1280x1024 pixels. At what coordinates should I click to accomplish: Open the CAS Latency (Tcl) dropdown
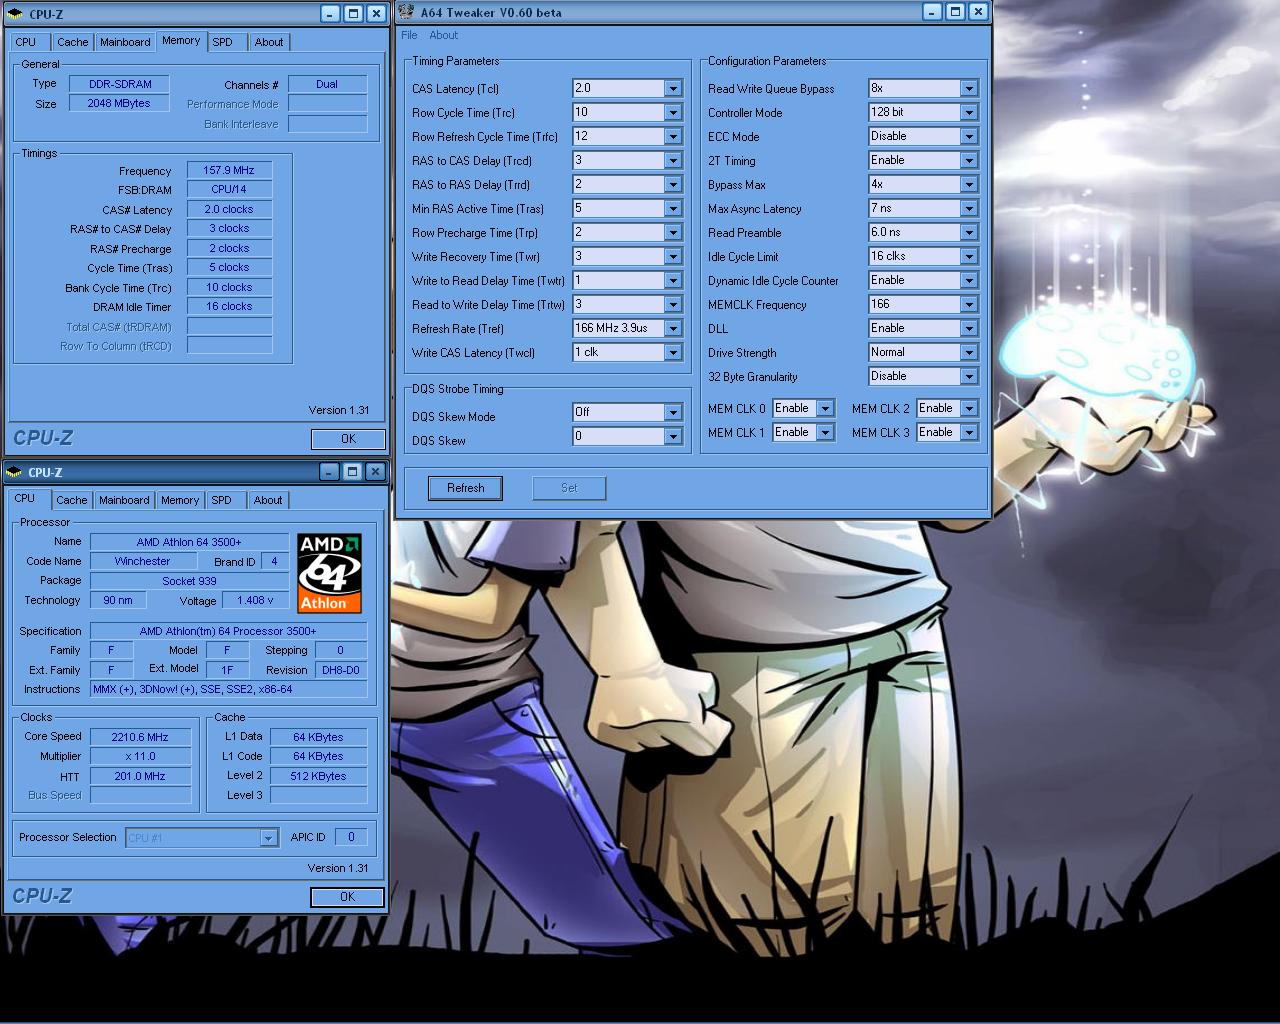point(673,88)
